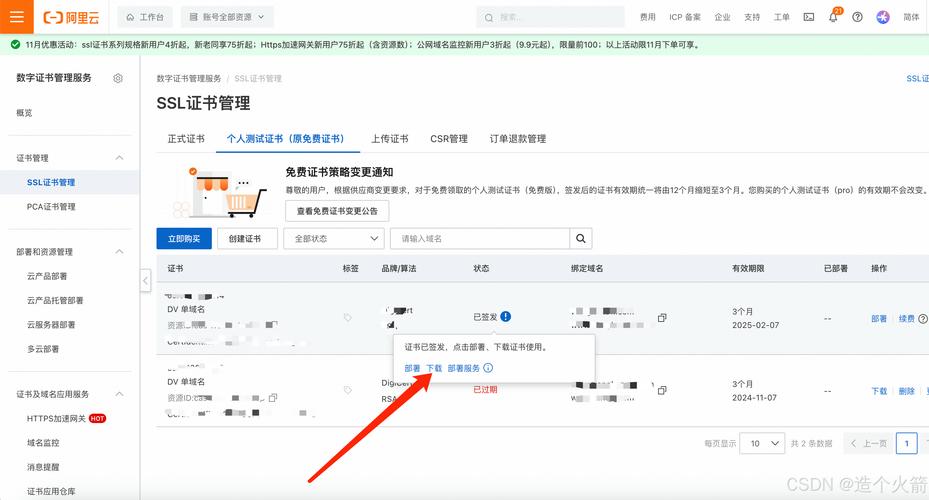Open the Cloud Shell terminal icon
Image resolution: width=929 pixels, height=500 pixels.
(x=809, y=17)
